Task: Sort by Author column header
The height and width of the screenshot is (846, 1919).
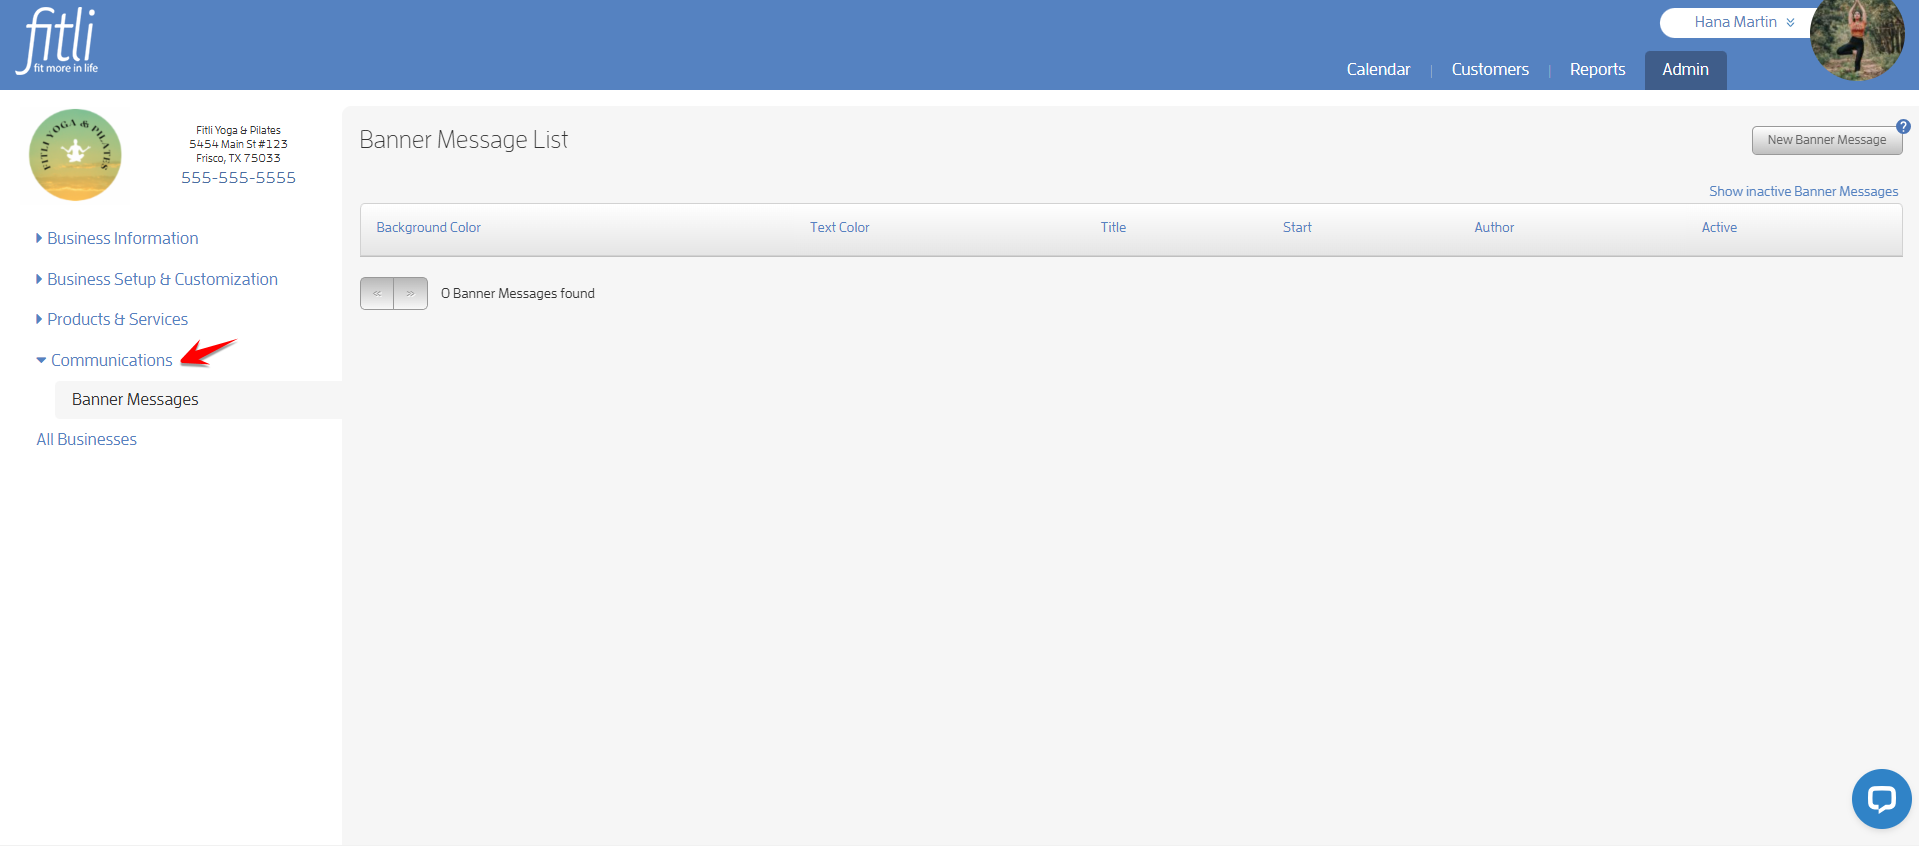Action: 1494,227
